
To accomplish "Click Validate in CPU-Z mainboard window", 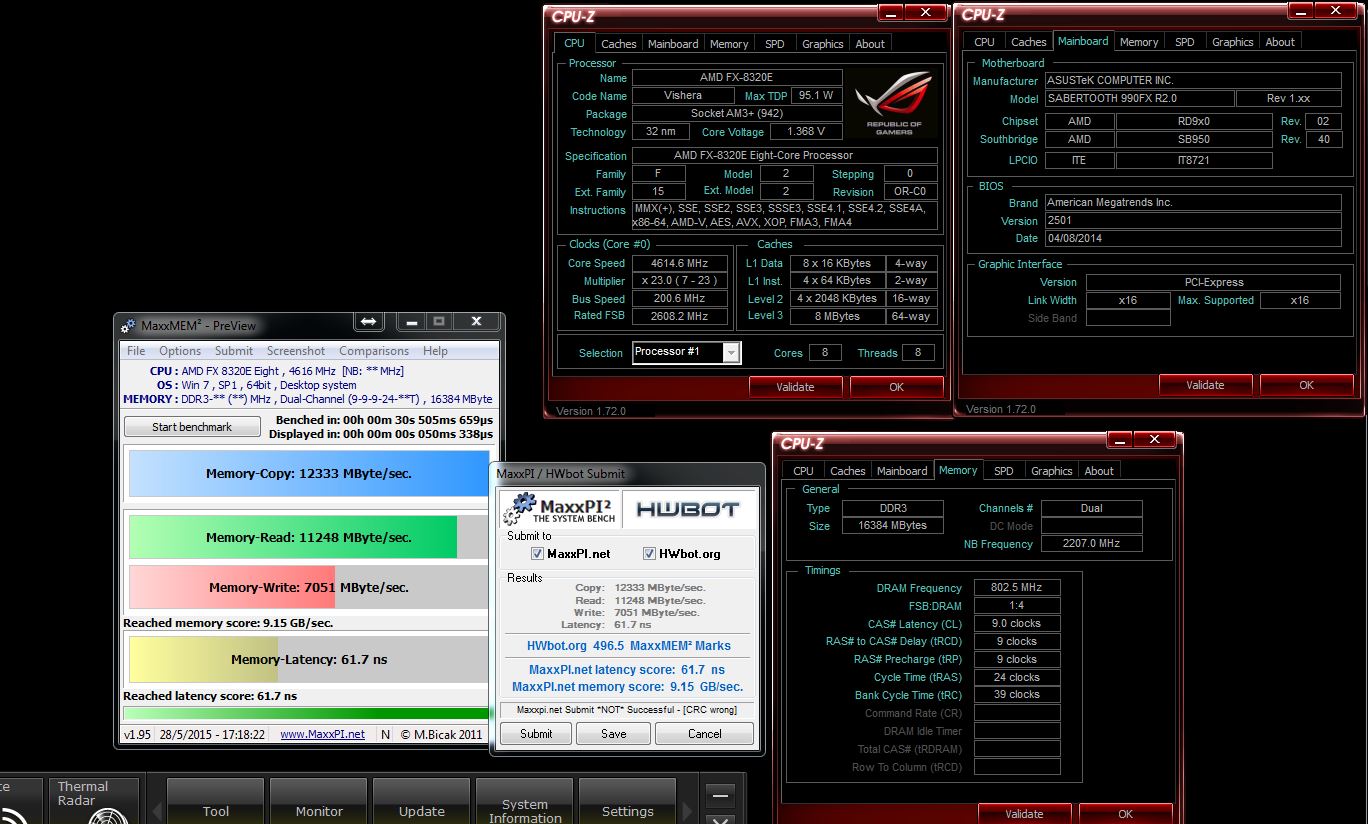I will click(1205, 385).
